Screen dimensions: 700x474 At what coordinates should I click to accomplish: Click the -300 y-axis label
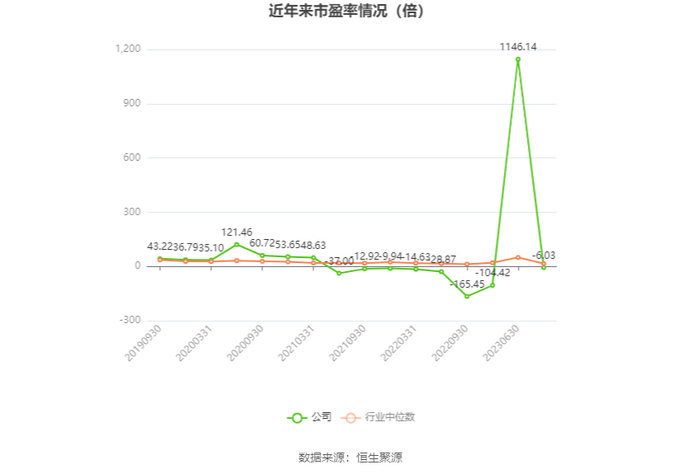coord(128,320)
